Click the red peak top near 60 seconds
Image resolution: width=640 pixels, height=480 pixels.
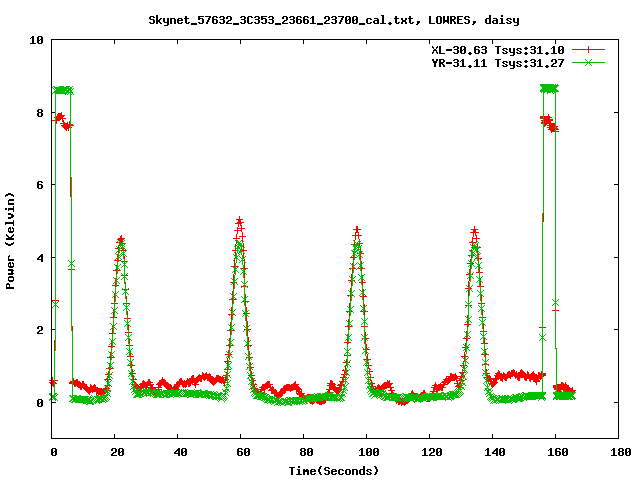tap(239, 221)
